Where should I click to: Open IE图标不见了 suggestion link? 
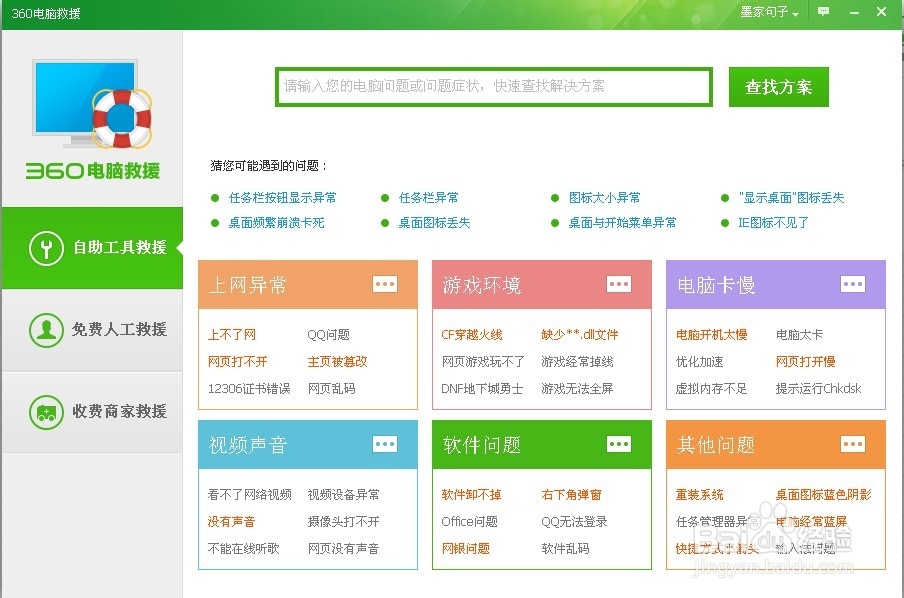tap(773, 223)
